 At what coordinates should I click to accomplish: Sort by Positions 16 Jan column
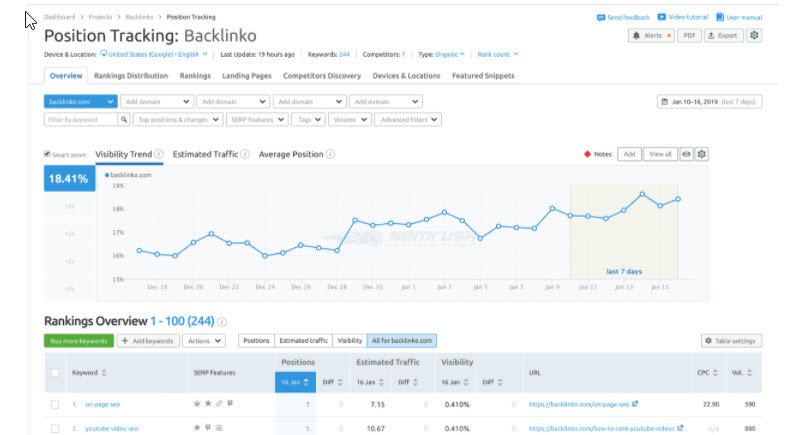pos(295,382)
